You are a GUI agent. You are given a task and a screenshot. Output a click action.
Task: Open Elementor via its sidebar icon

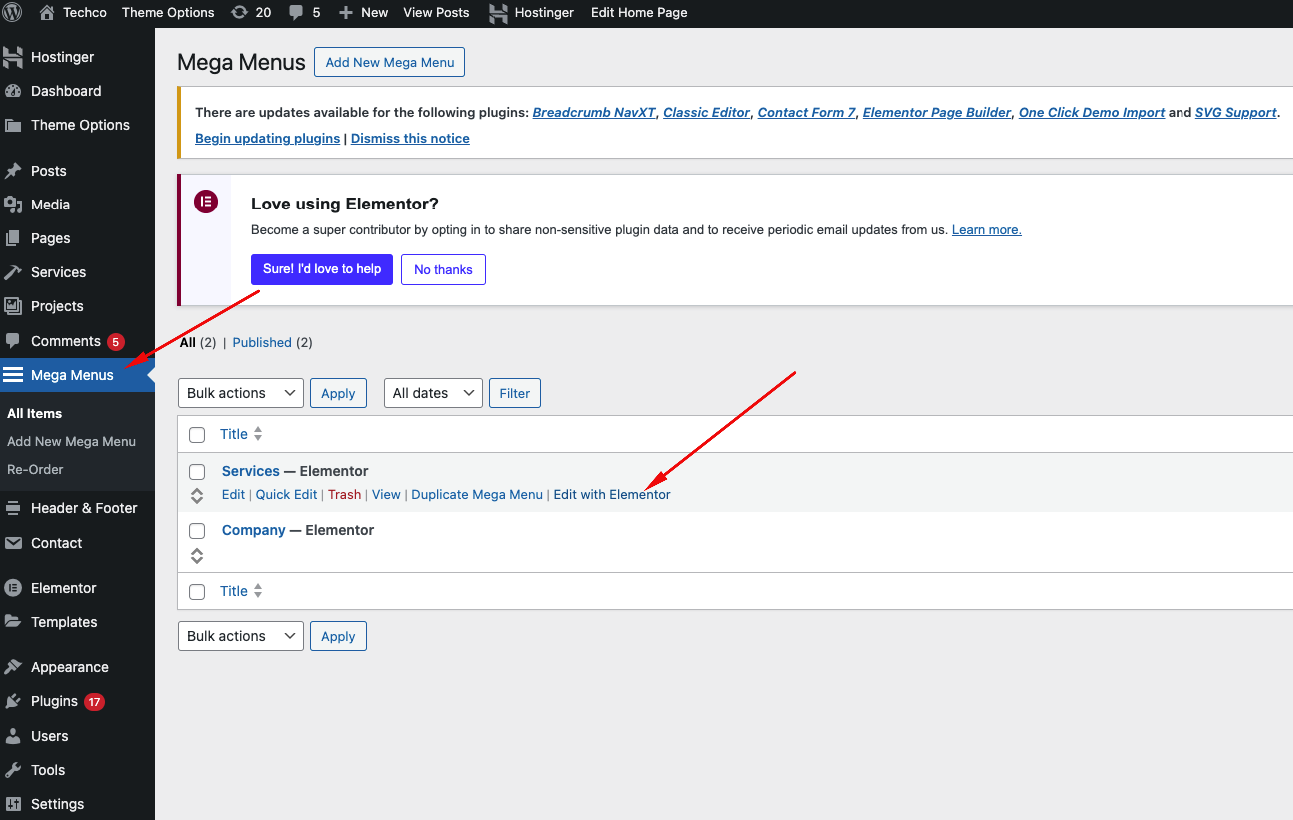click(x=13, y=588)
